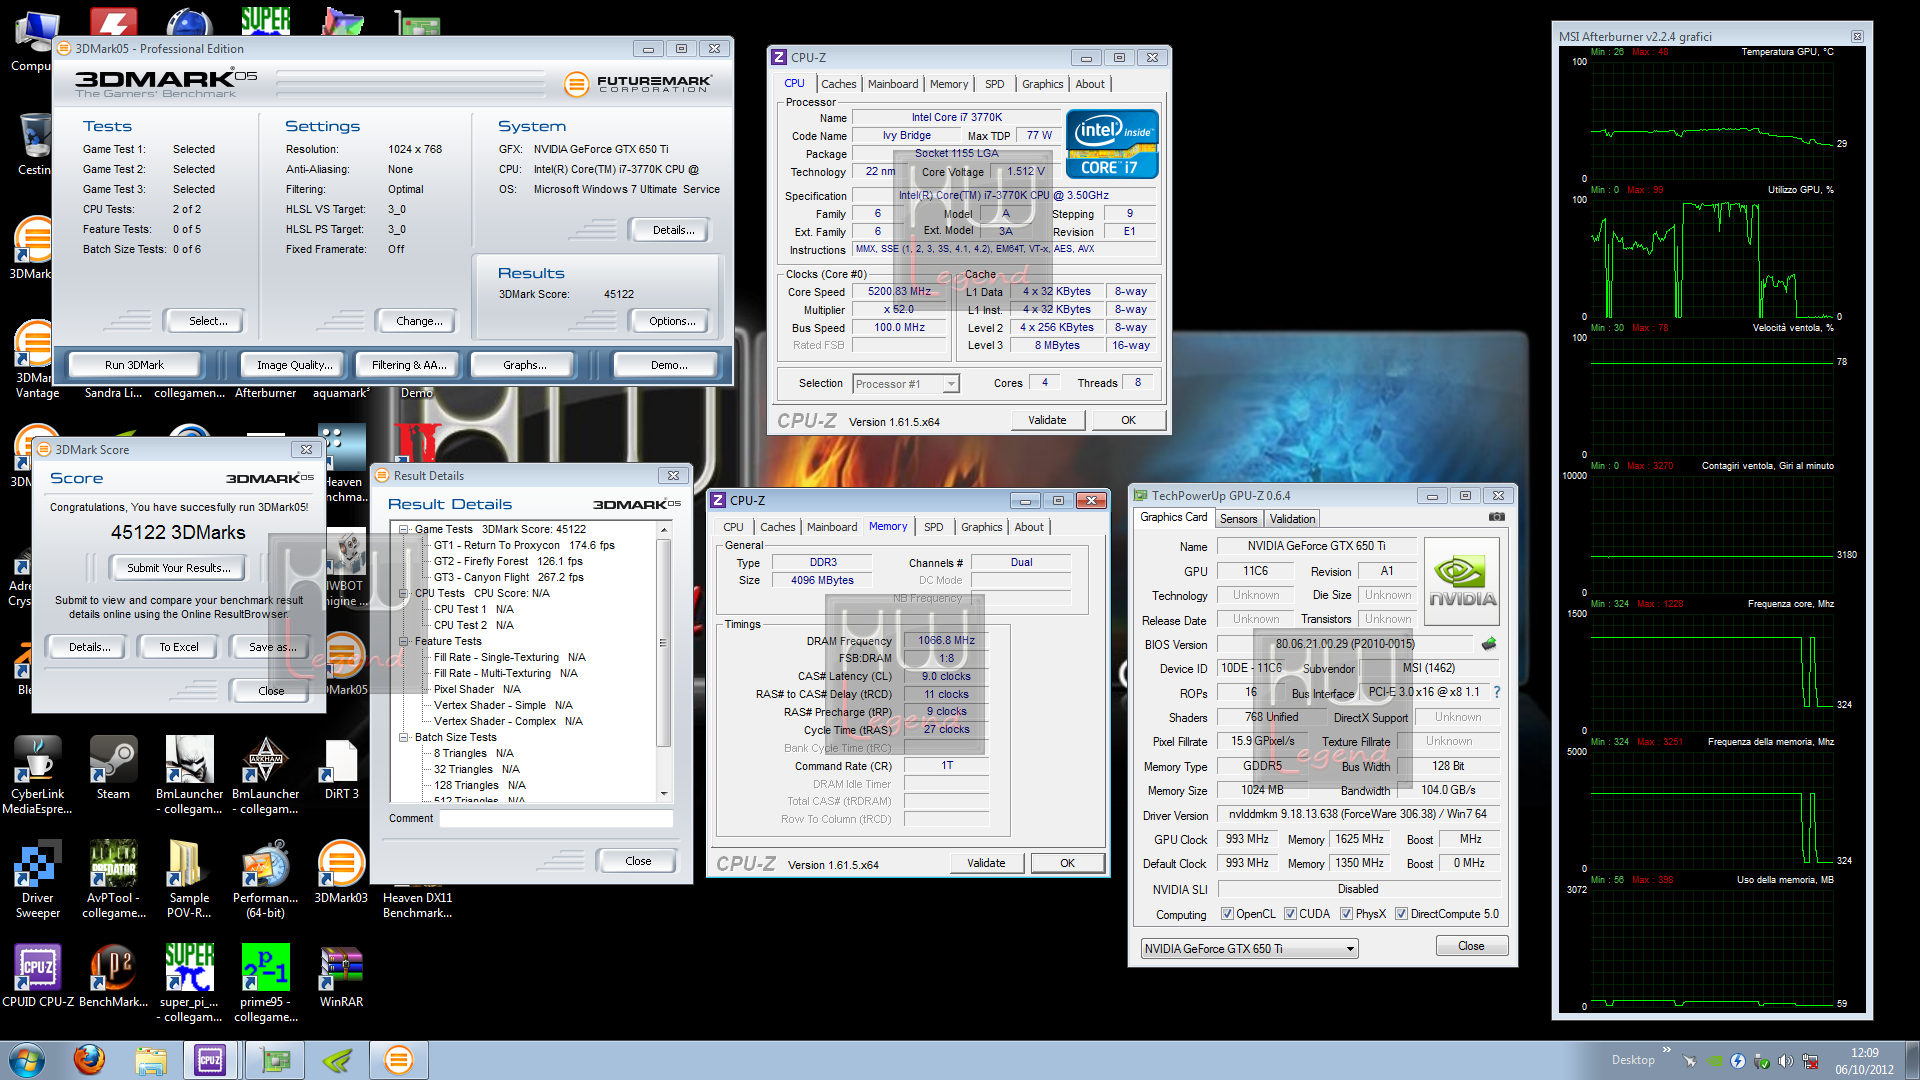The width and height of the screenshot is (1920, 1080).
Task: Click Run 3DMark button
Action: click(x=134, y=365)
